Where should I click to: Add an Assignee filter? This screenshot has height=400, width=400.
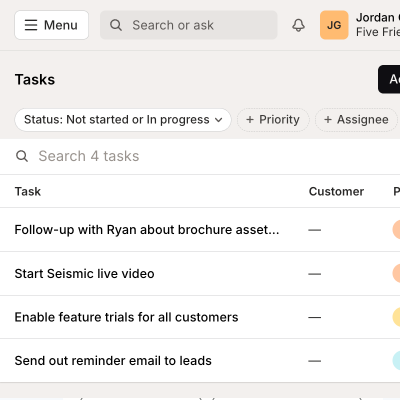point(356,120)
